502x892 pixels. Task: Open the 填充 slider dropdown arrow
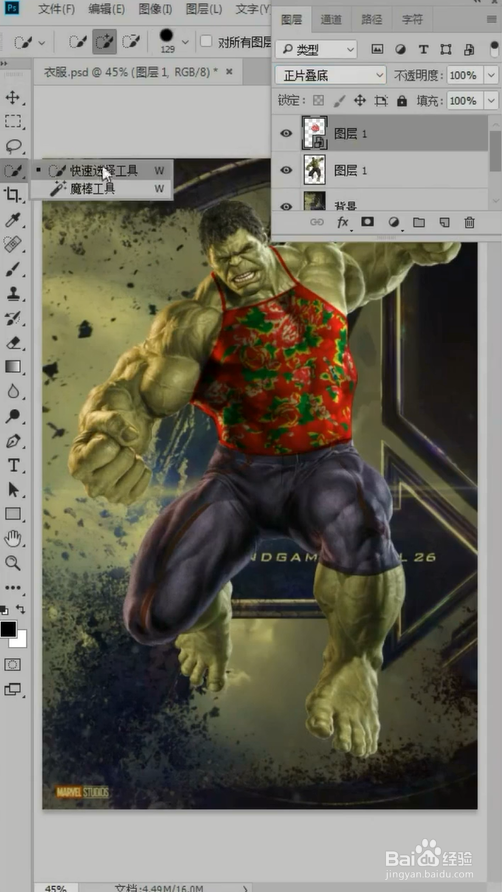pos(491,101)
